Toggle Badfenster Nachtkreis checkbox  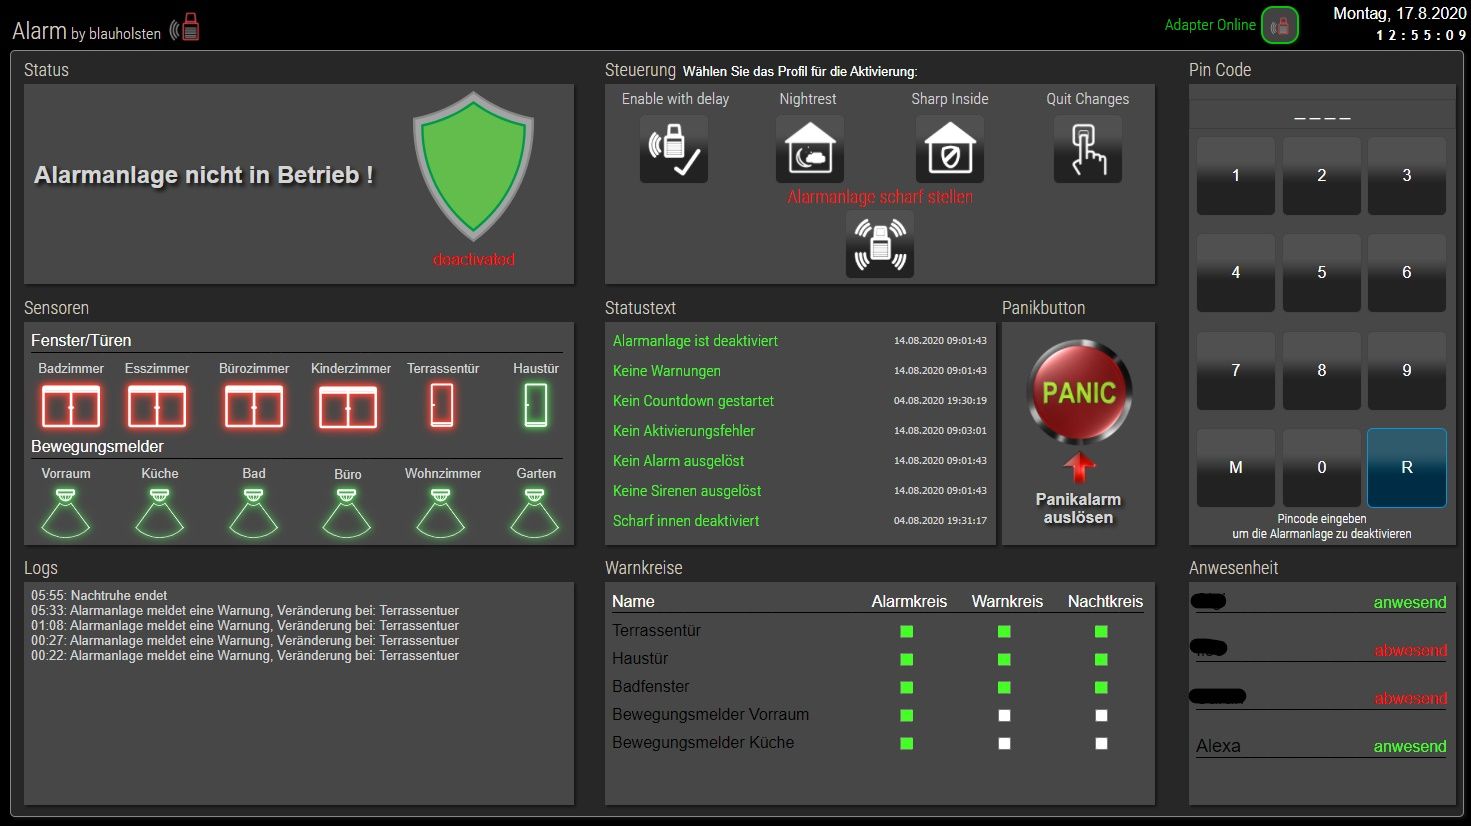click(x=1101, y=688)
